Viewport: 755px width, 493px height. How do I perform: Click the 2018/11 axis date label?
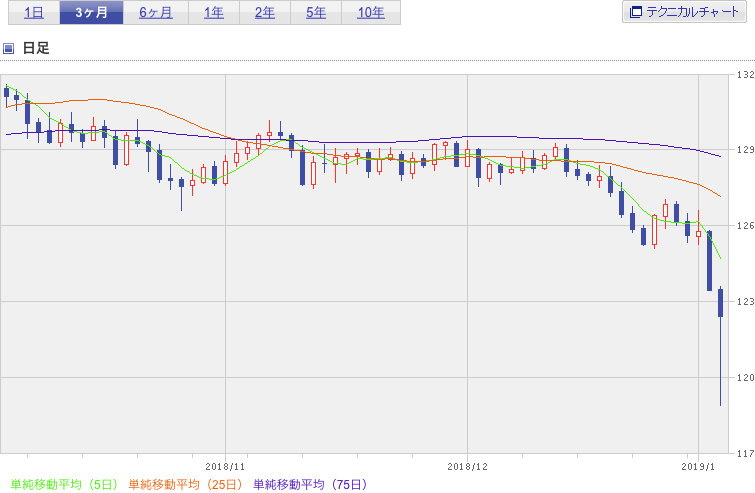pos(225,467)
